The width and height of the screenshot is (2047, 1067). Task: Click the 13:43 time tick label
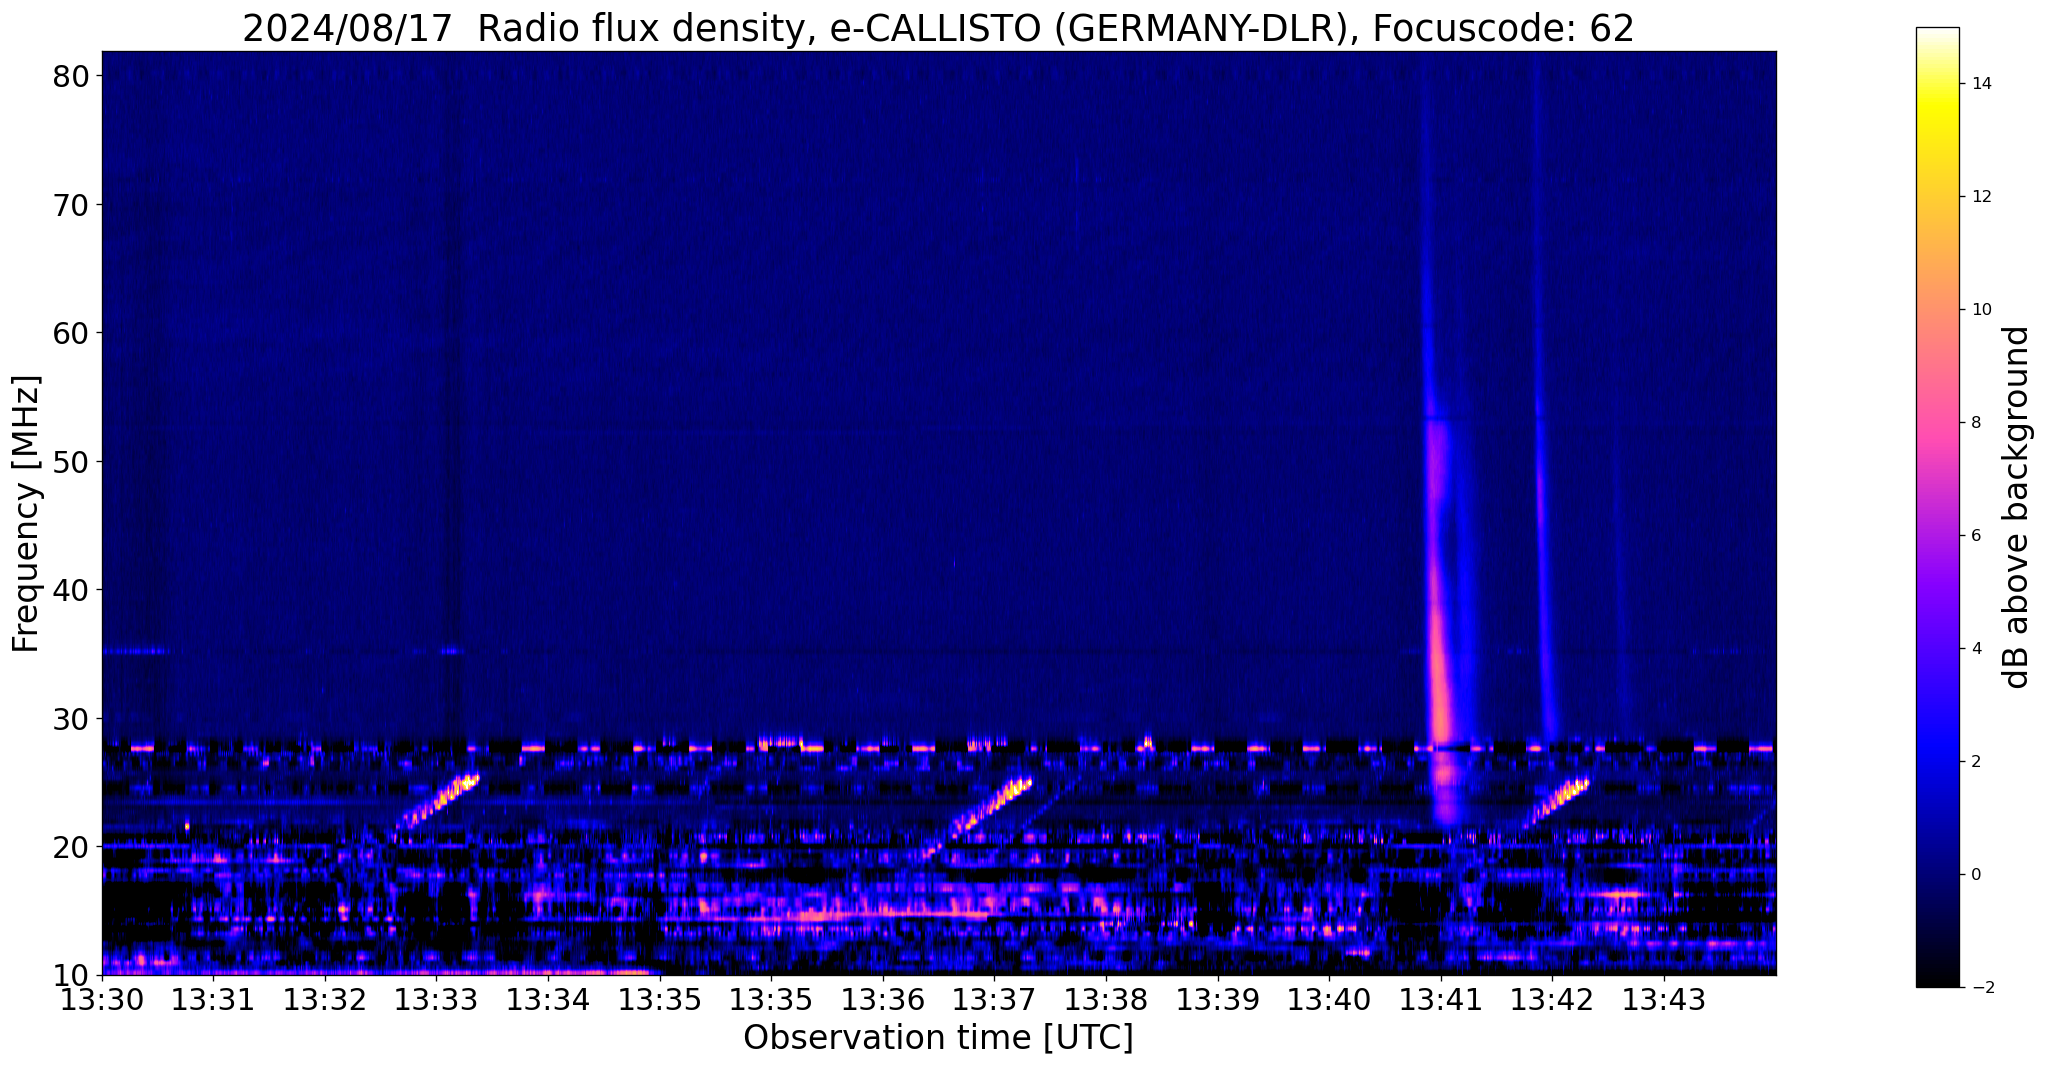pos(1664,999)
